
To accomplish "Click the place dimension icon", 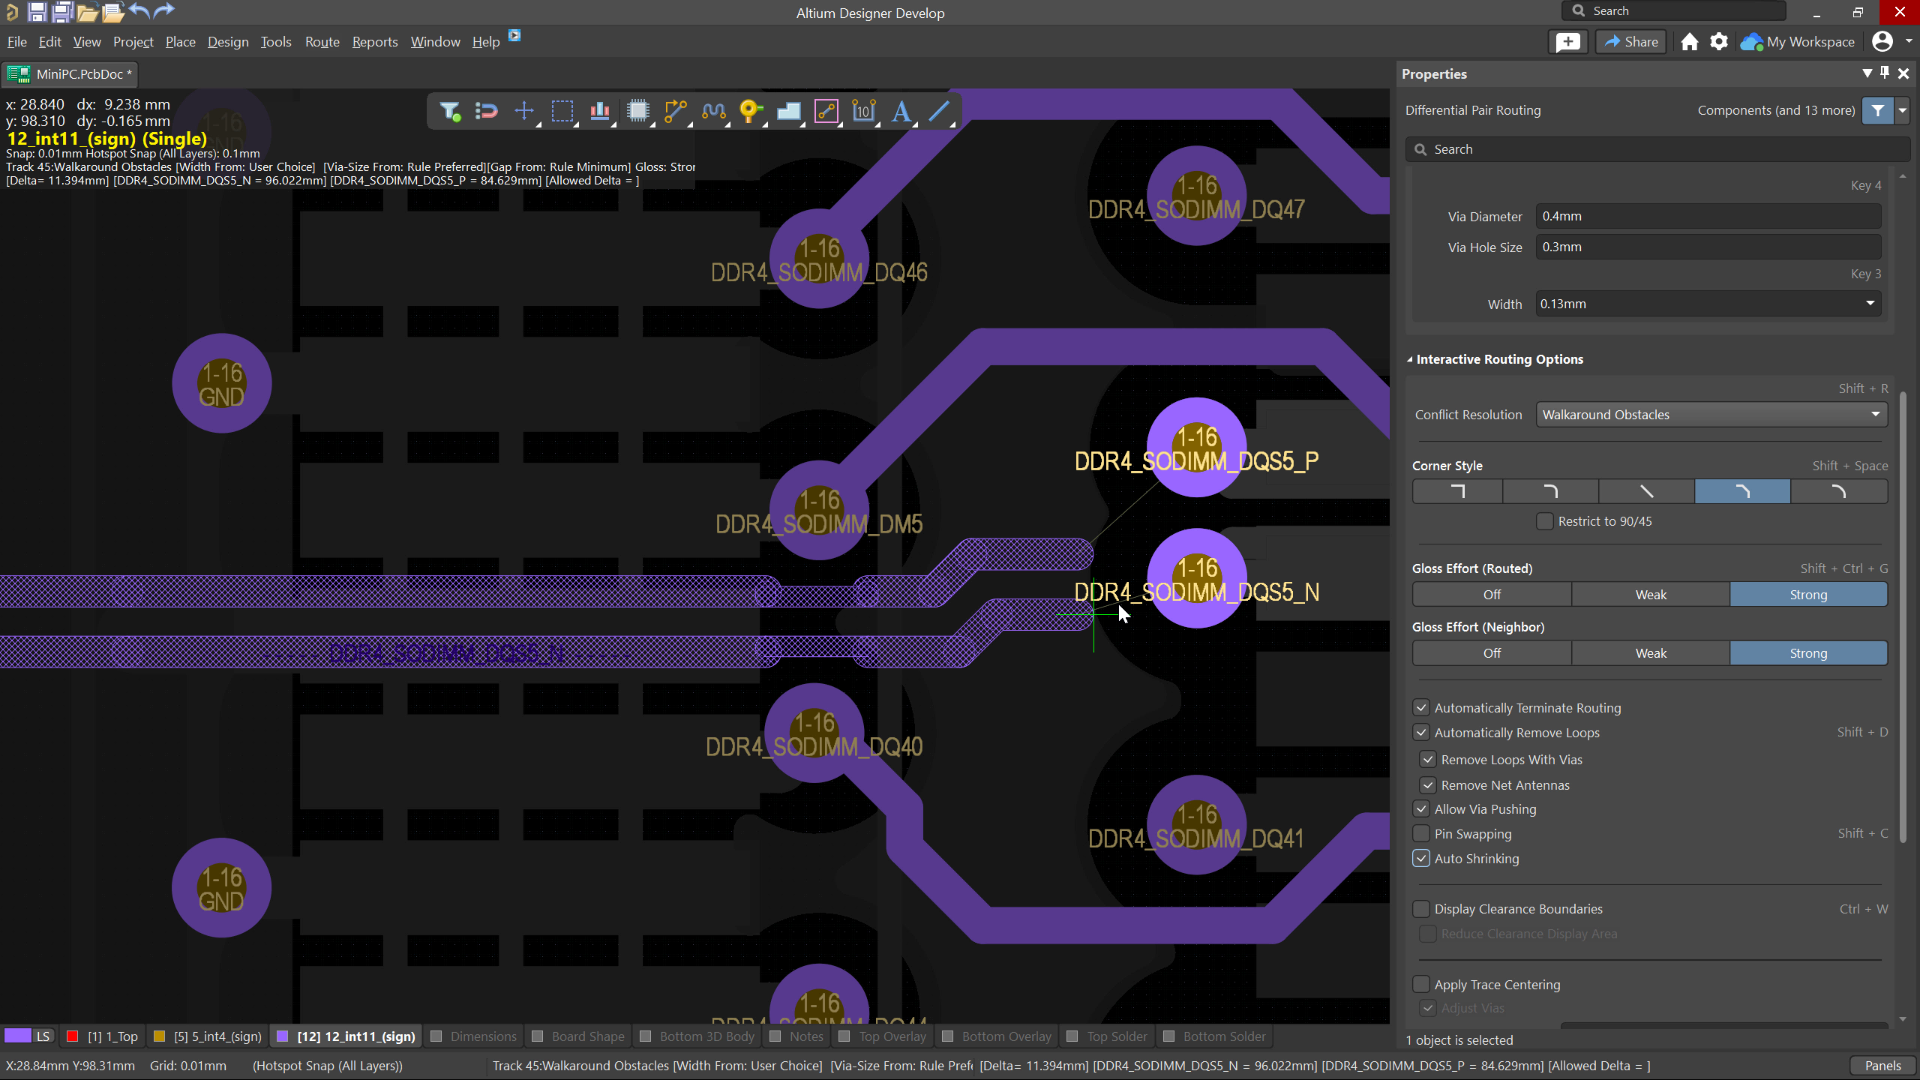I will pyautogui.click(x=864, y=111).
